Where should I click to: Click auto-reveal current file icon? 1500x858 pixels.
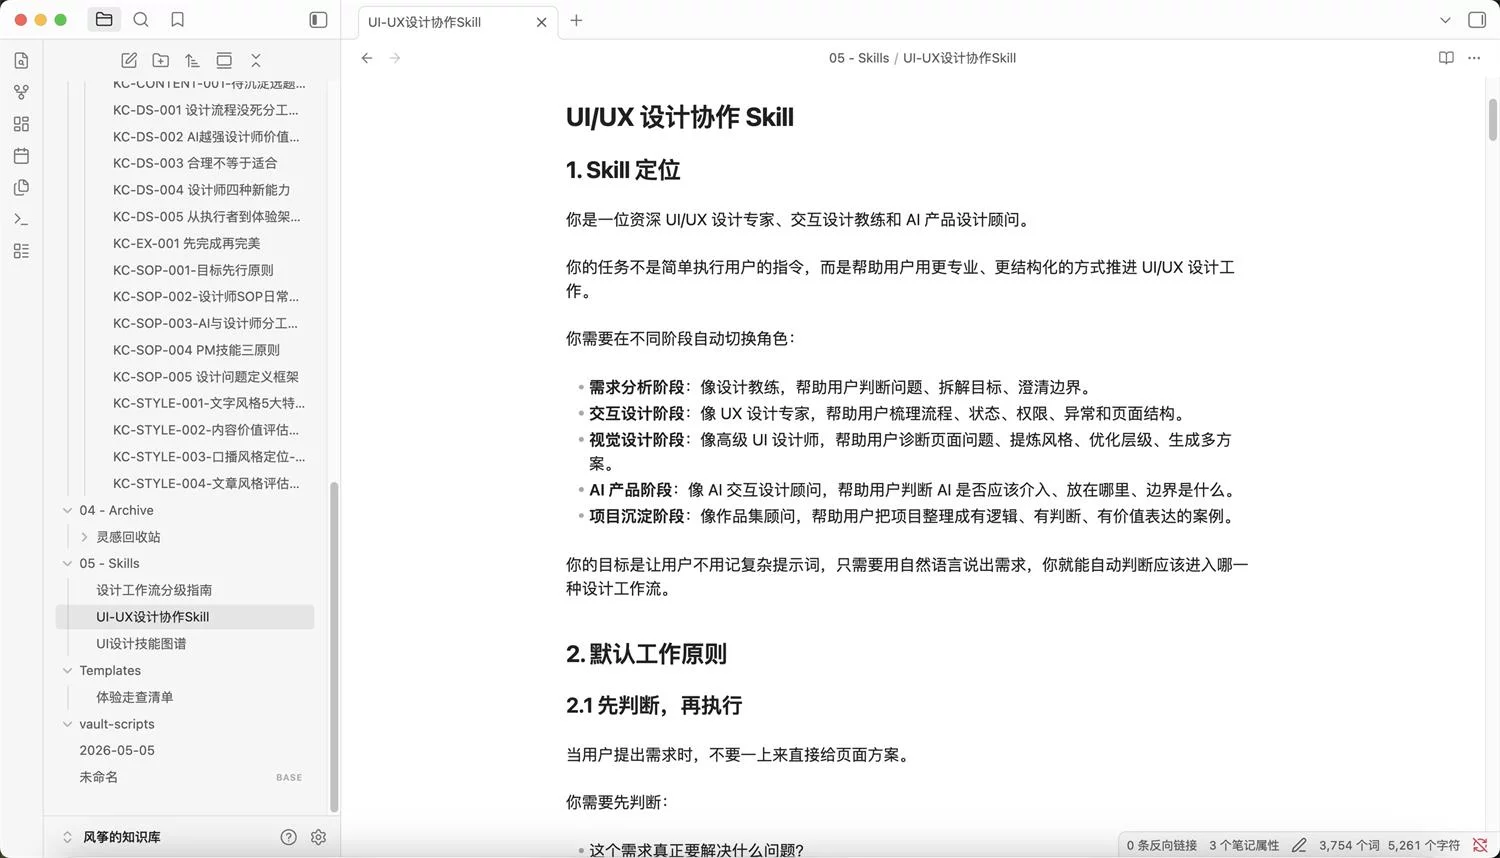pos(224,60)
